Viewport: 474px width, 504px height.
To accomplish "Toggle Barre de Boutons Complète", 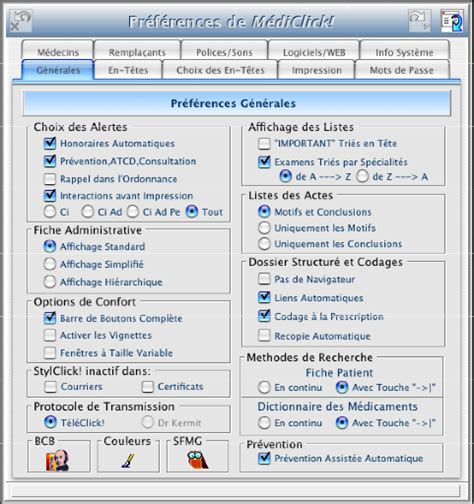I will (x=50, y=318).
